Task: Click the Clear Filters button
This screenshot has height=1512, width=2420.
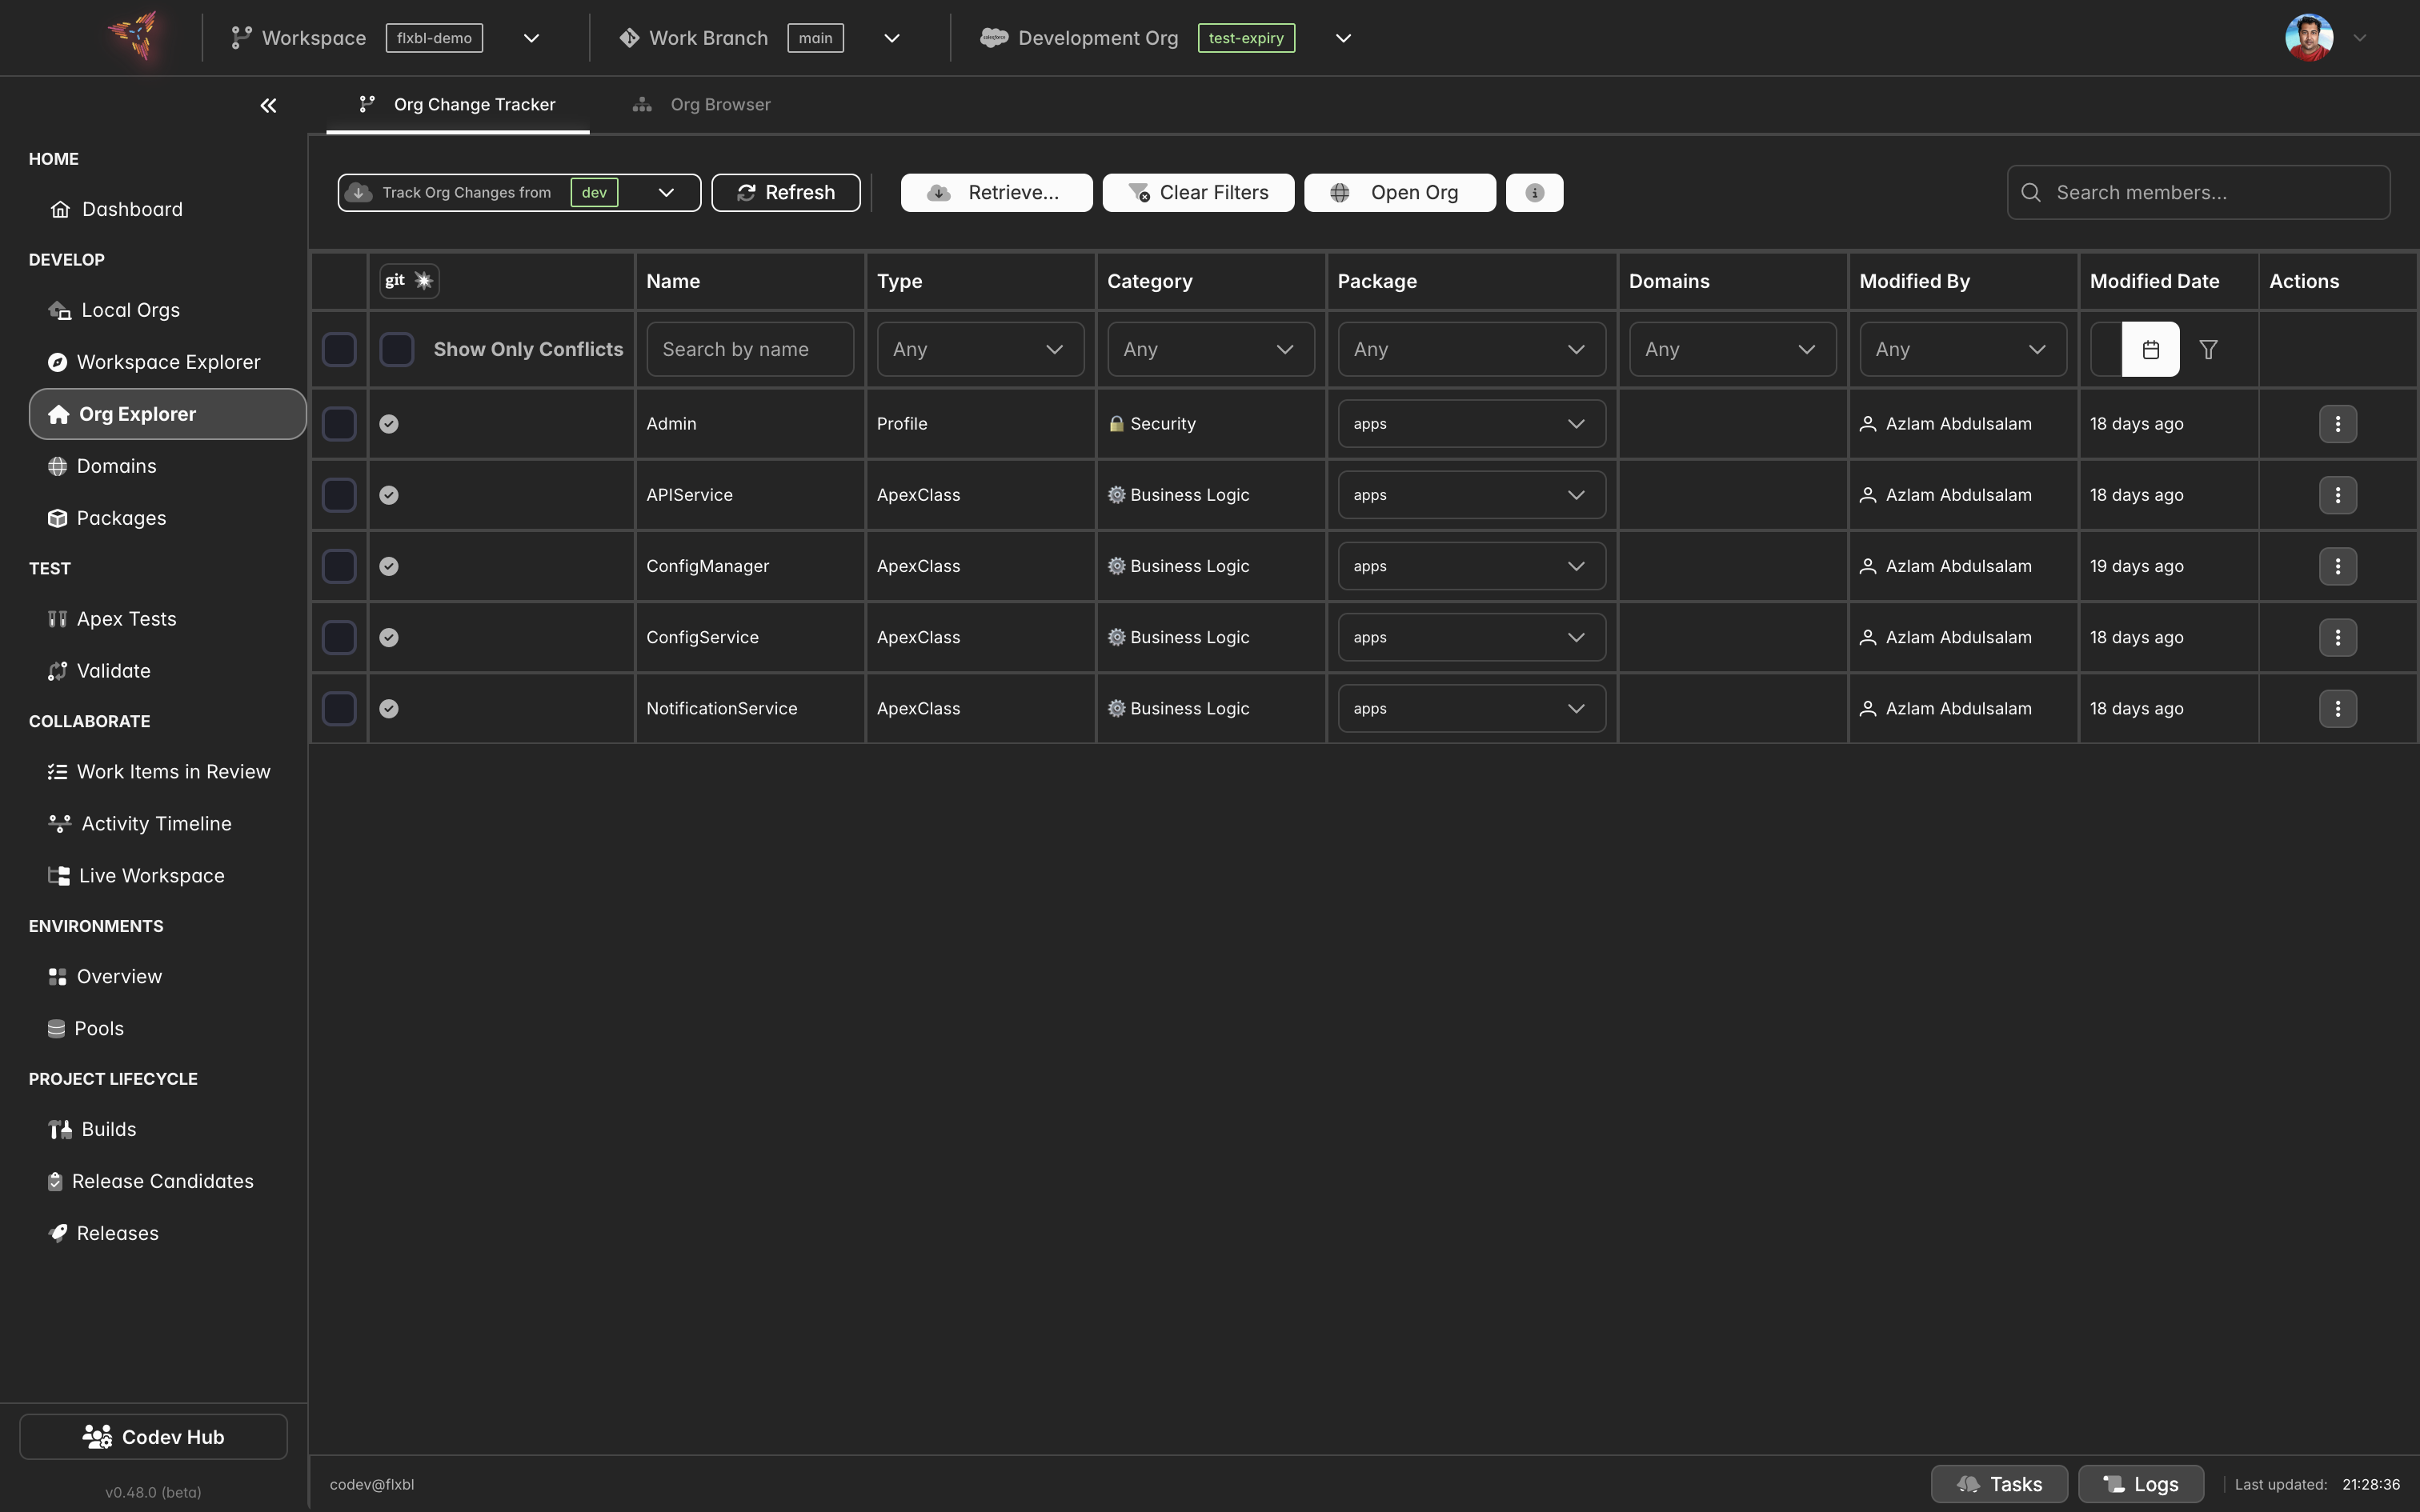Action: coord(1198,192)
